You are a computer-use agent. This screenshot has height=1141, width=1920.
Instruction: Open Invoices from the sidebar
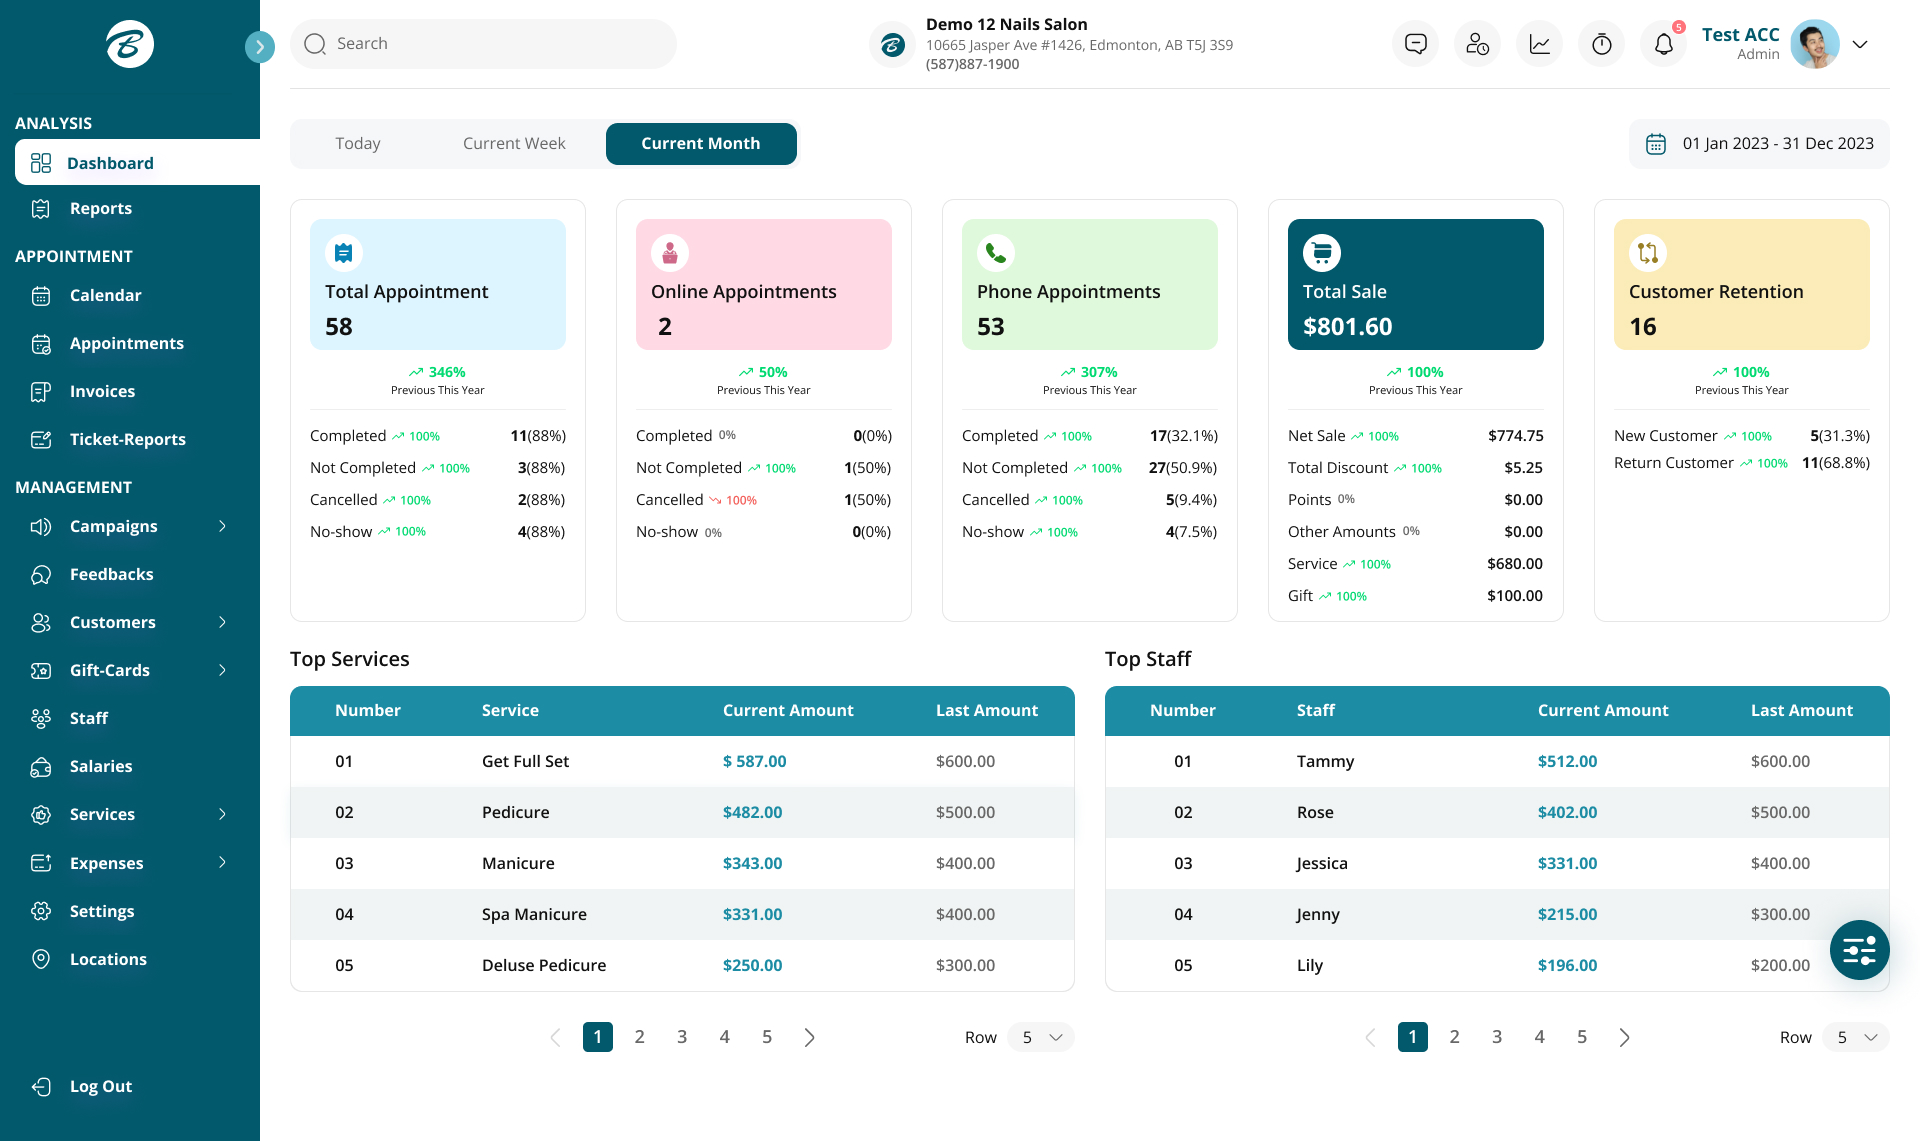click(102, 391)
